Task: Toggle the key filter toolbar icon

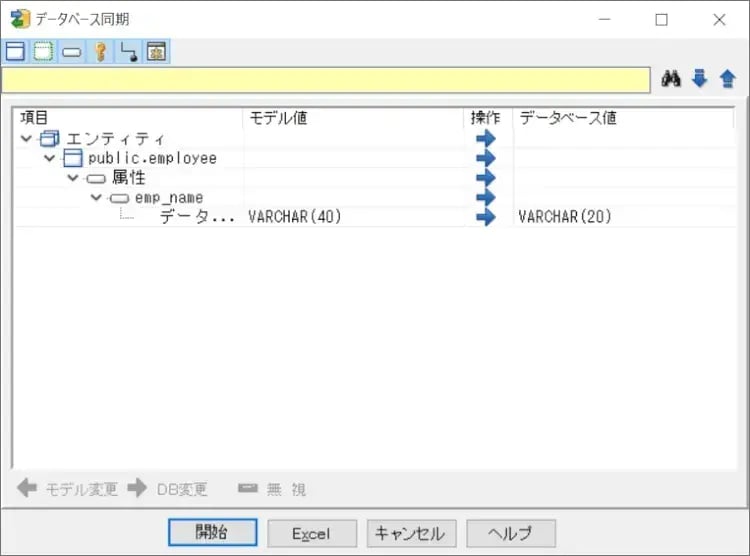Action: [100, 52]
